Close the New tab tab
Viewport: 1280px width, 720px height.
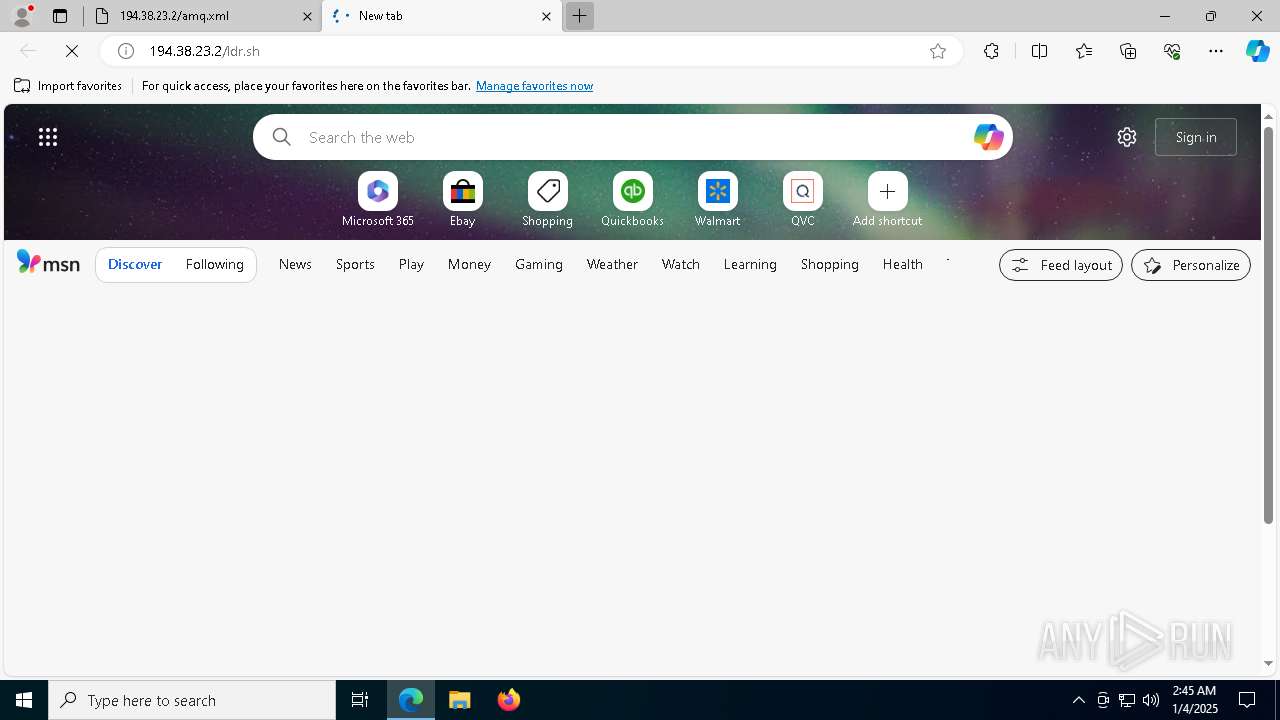click(546, 16)
